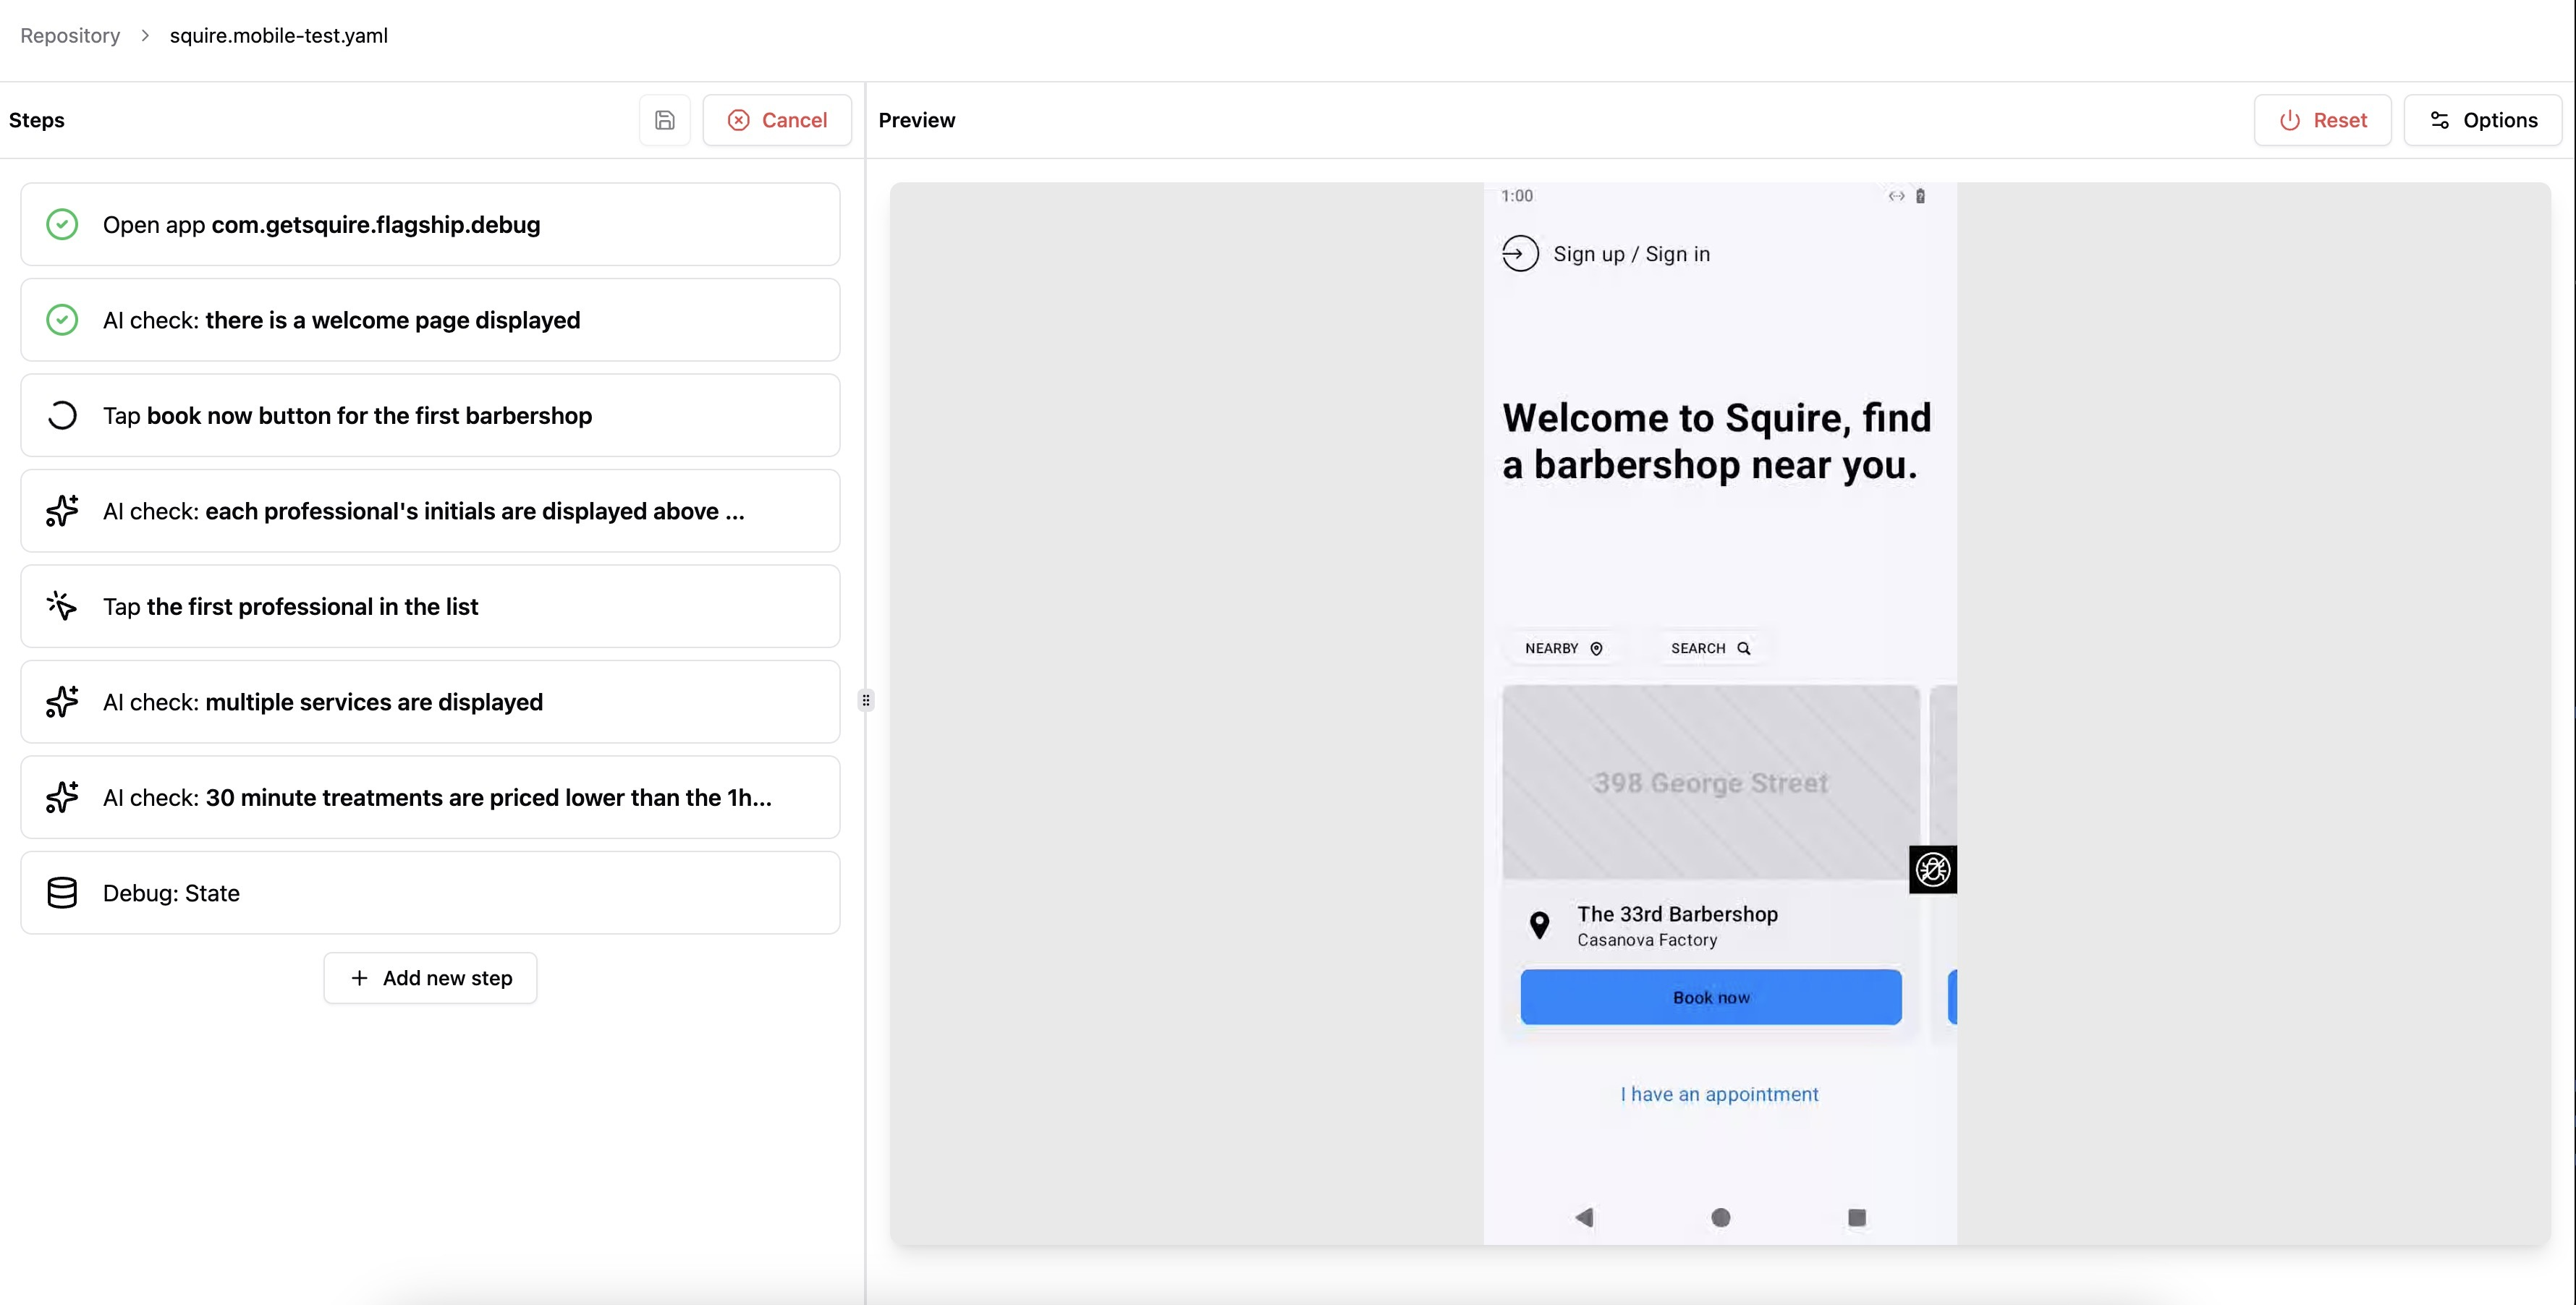This screenshot has height=1305, width=2576.
Task: Tap the sign-in arrow circle icon
Action: [1520, 253]
